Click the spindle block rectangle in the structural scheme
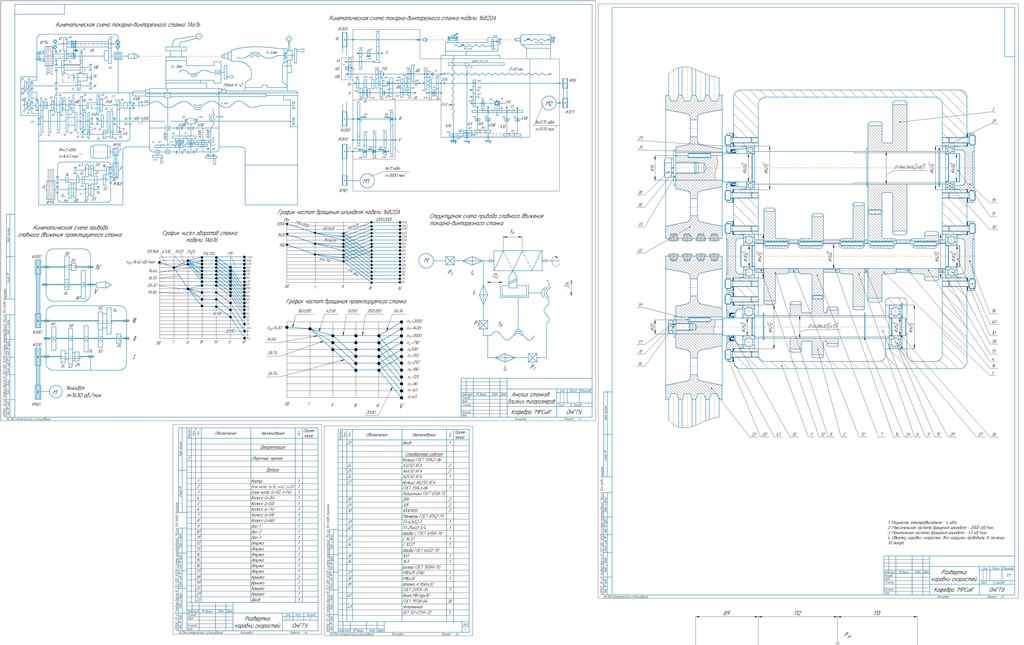Image resolution: width=1024 pixels, height=645 pixels. point(517,260)
